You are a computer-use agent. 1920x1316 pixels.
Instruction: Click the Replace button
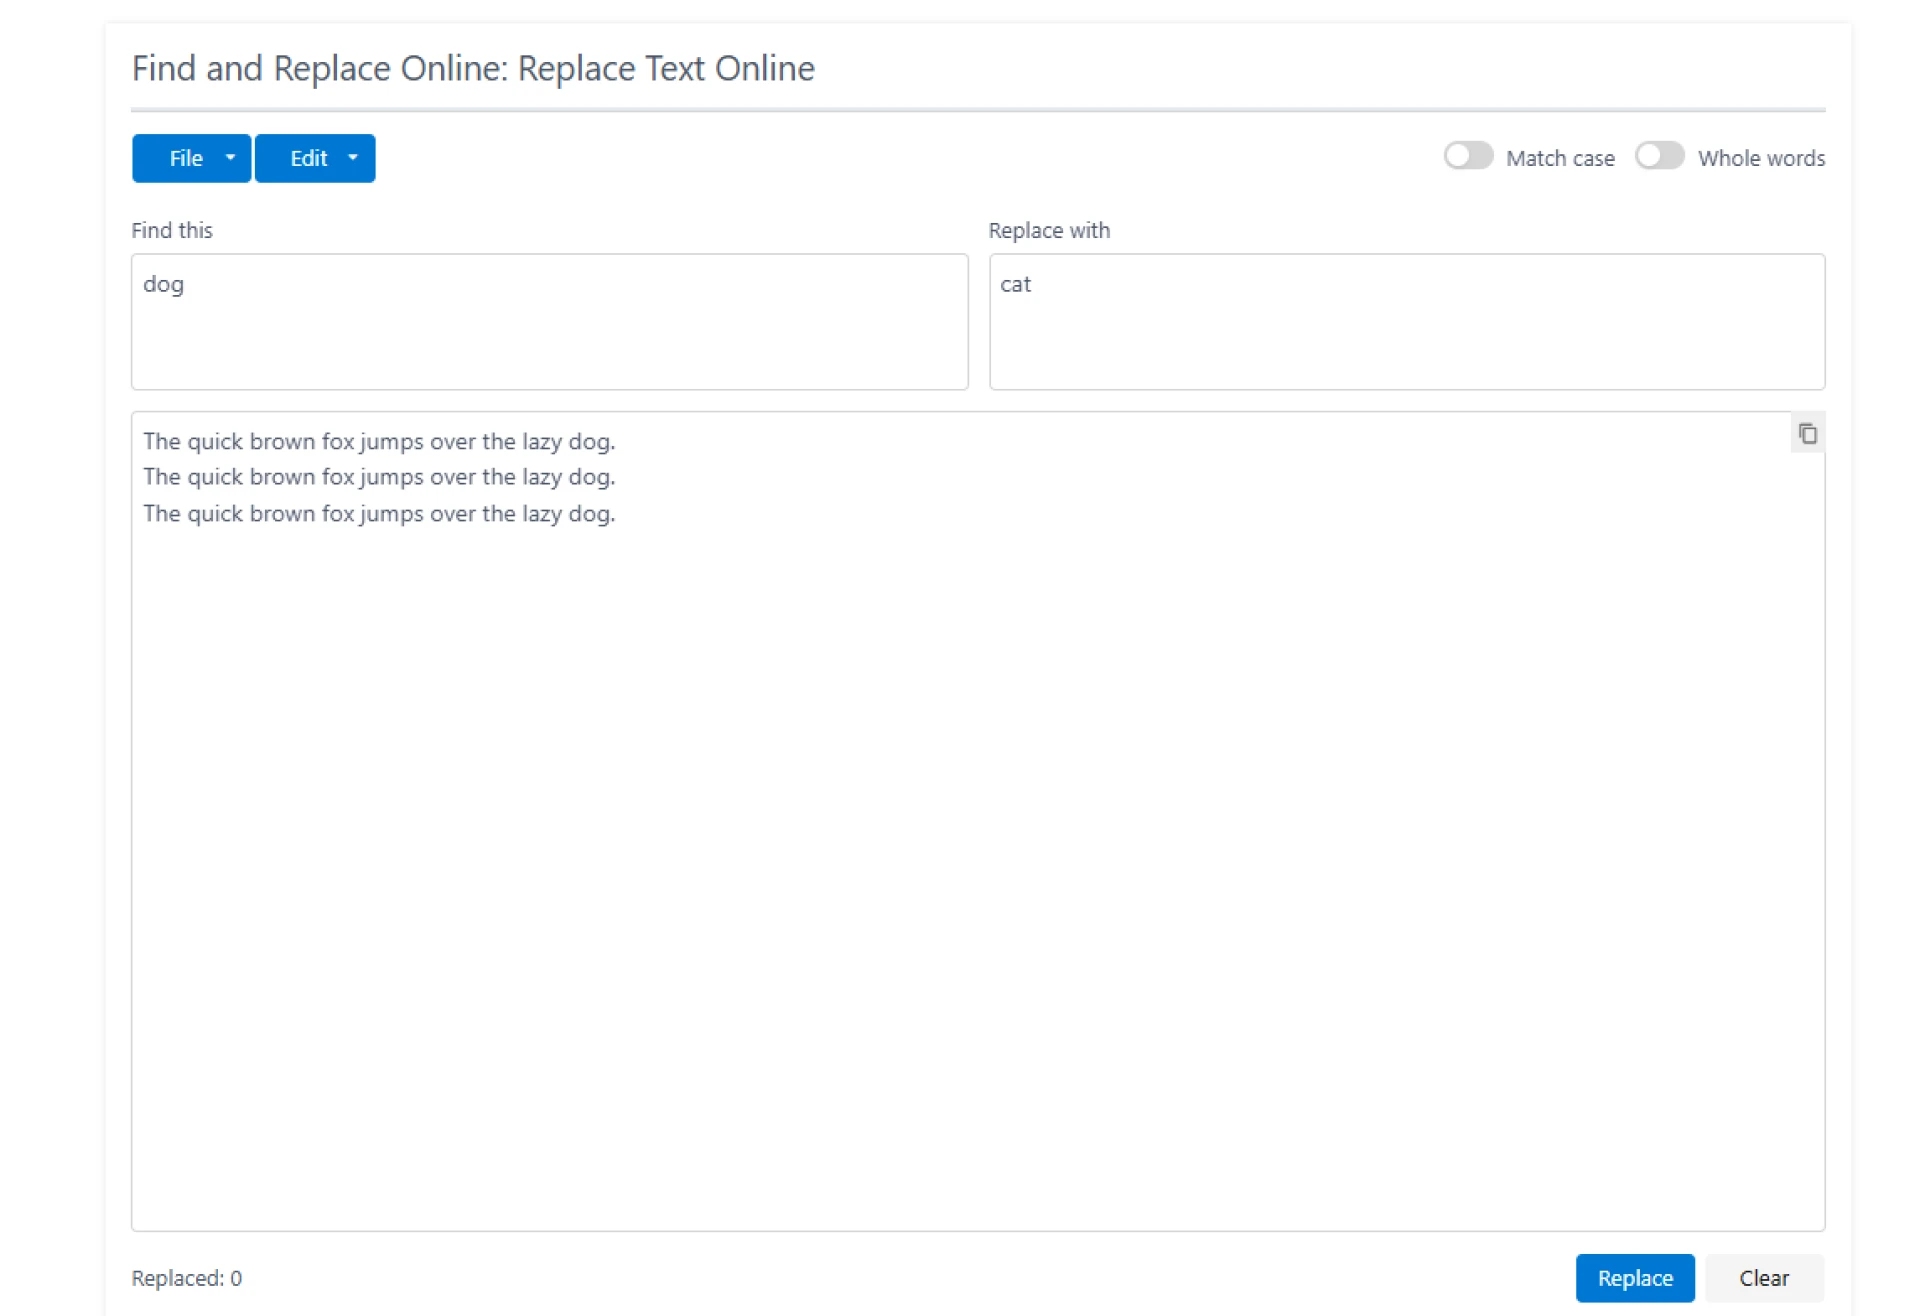(1635, 1278)
